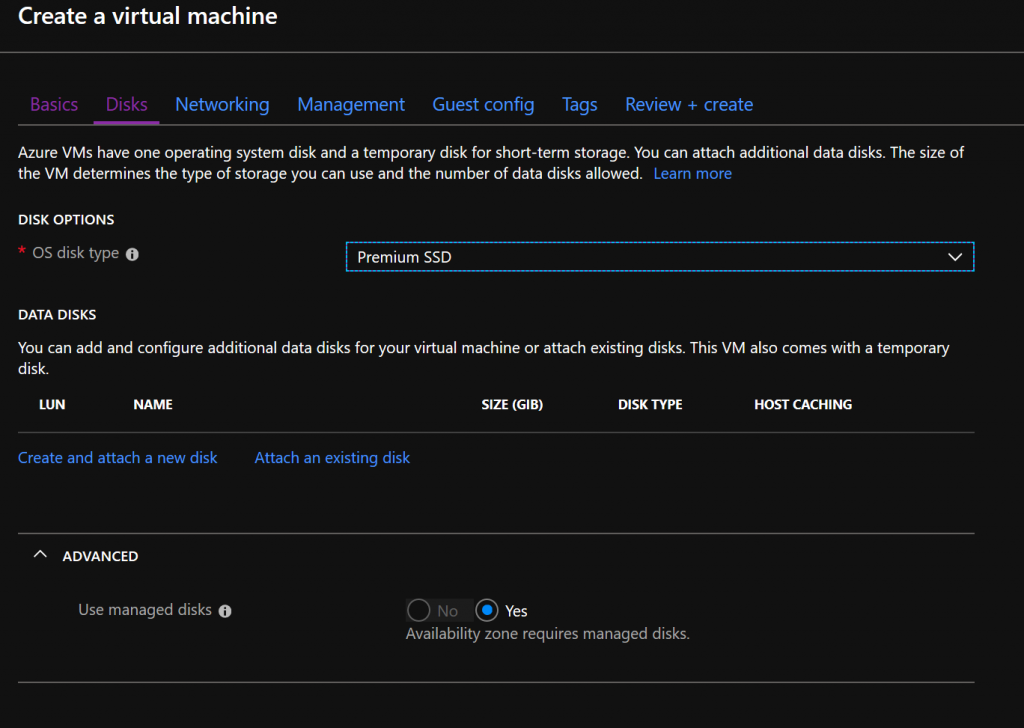Open the Tags tab
1024x728 pixels.
[579, 104]
